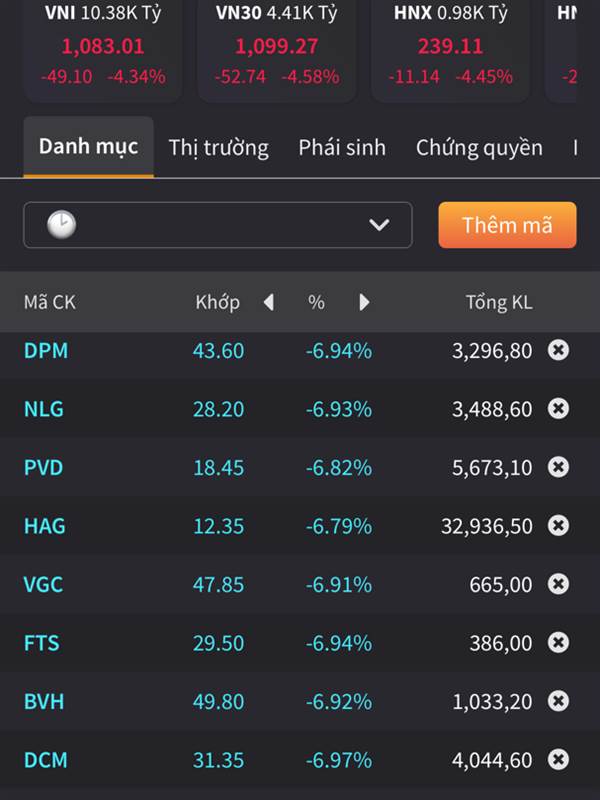Remove HAG from the watchlist
The width and height of the screenshot is (600, 800).
558,525
